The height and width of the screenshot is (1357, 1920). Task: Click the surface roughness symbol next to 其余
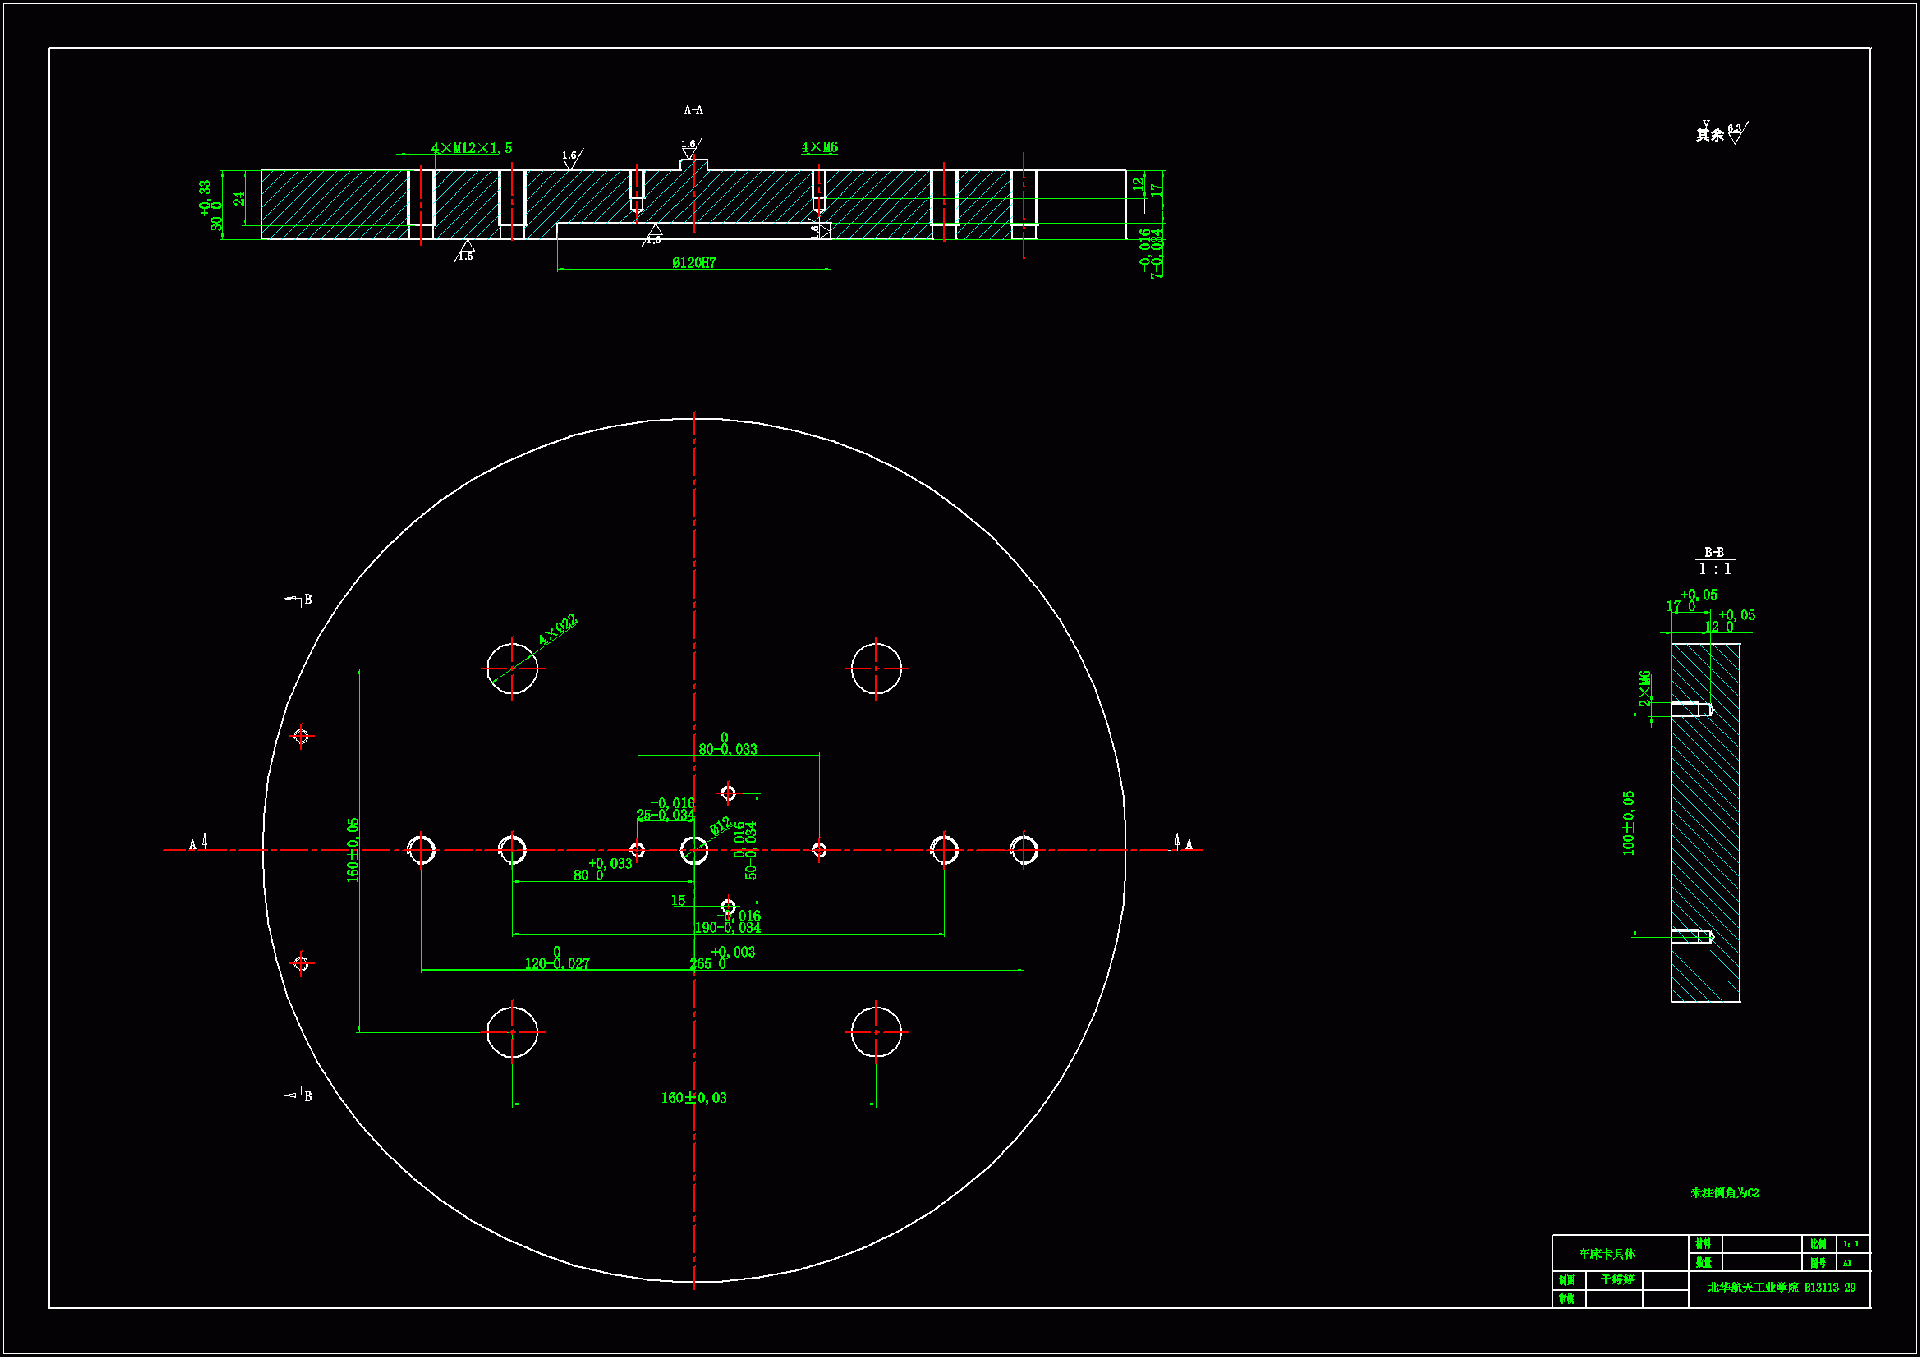pos(1736,133)
